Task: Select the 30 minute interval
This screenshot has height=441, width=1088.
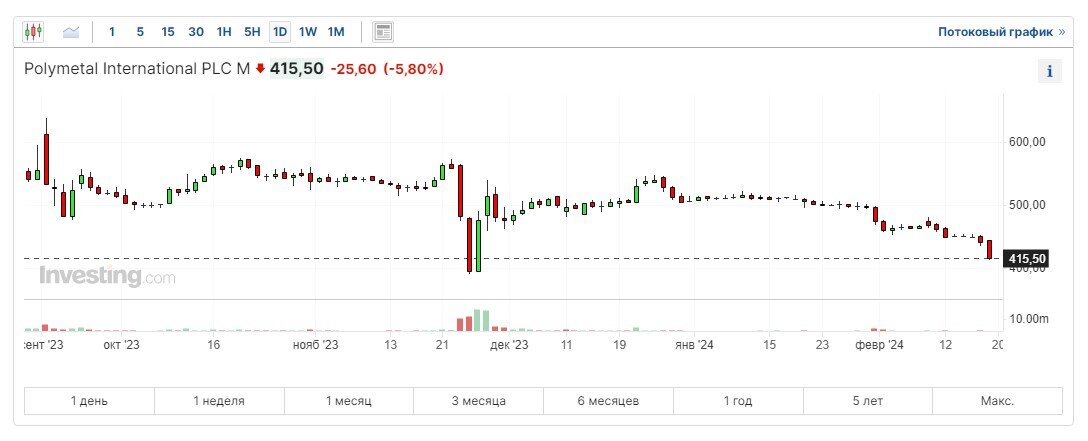Action: tap(196, 31)
